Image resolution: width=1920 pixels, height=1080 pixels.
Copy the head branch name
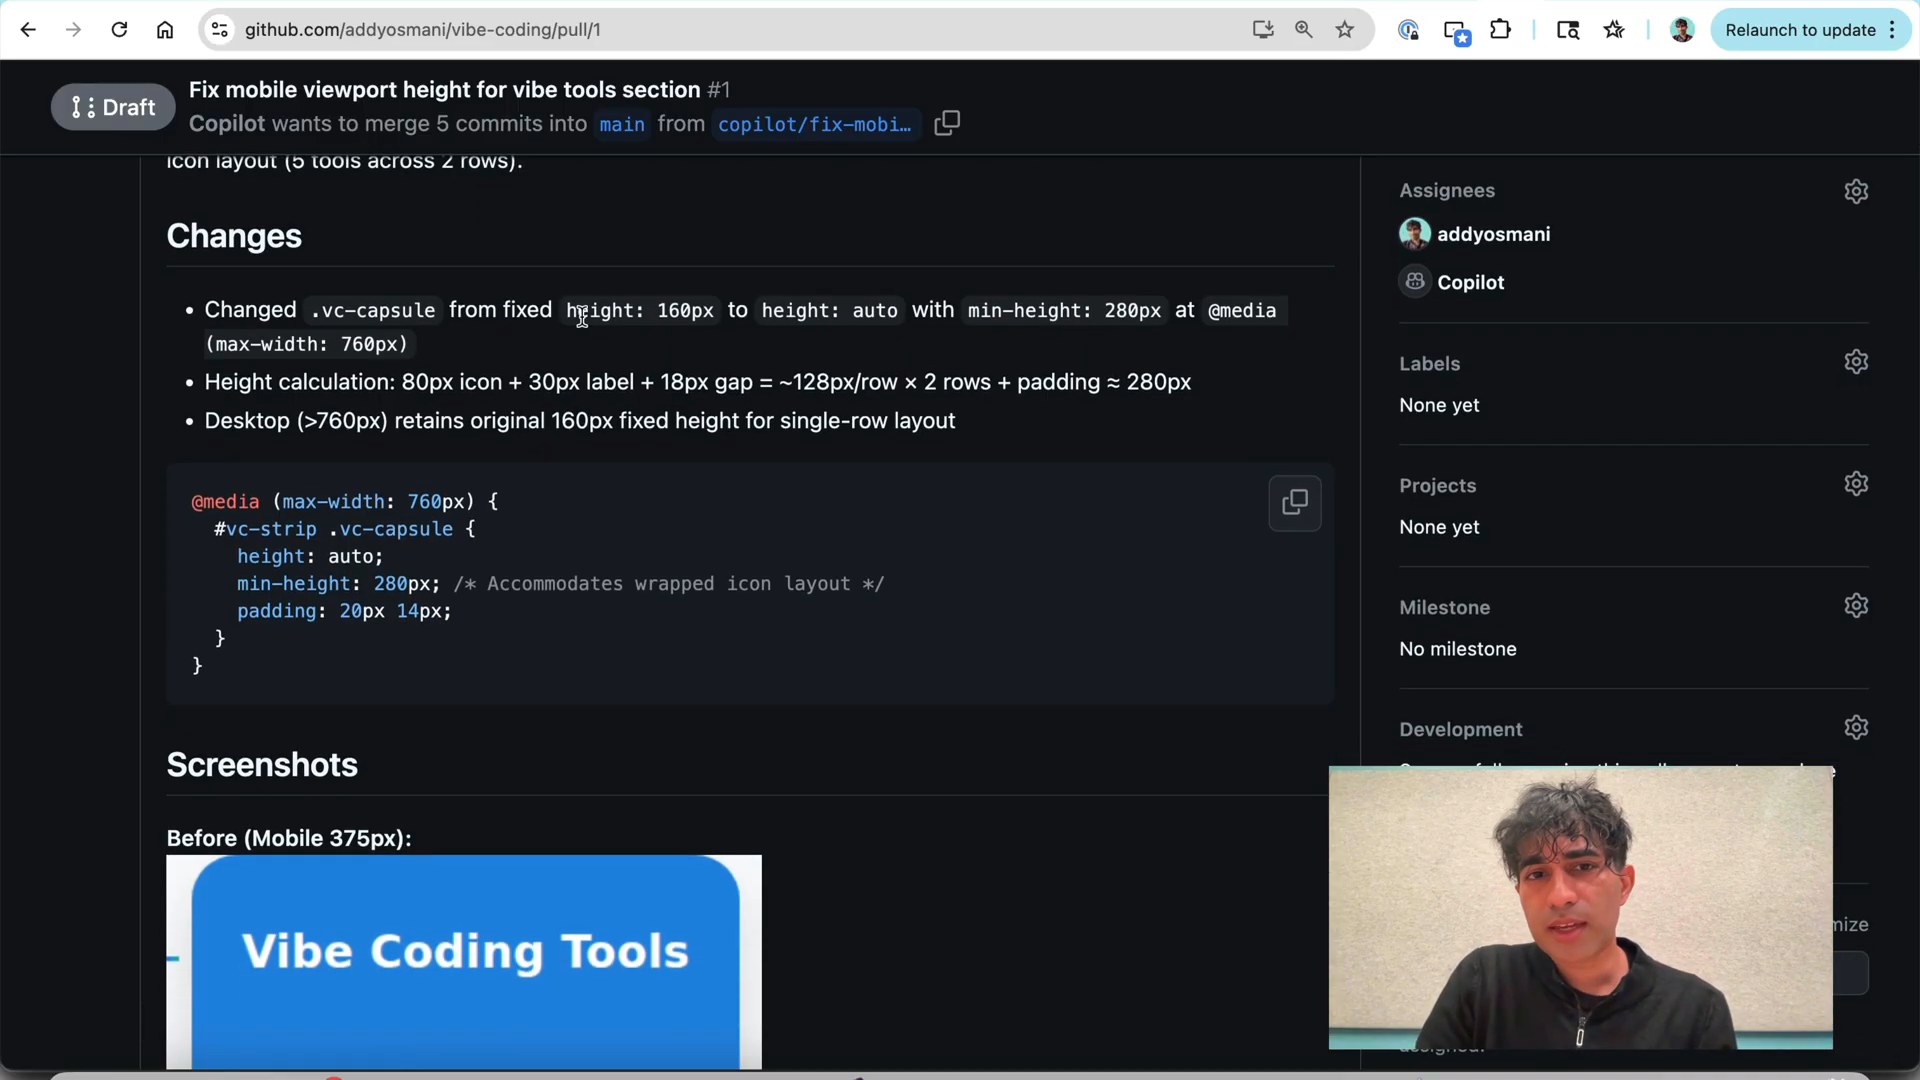click(x=947, y=123)
